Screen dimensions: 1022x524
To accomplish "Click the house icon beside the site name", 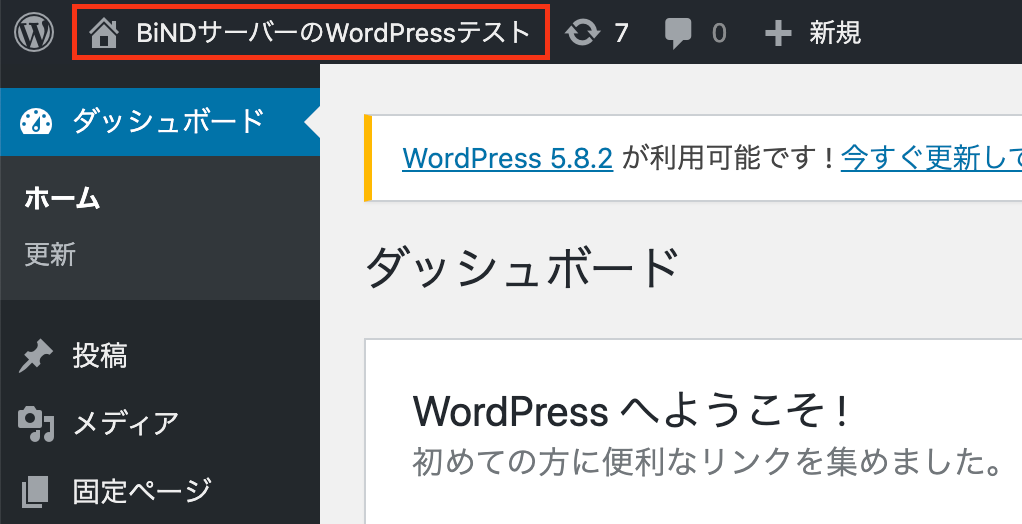I will (104, 34).
